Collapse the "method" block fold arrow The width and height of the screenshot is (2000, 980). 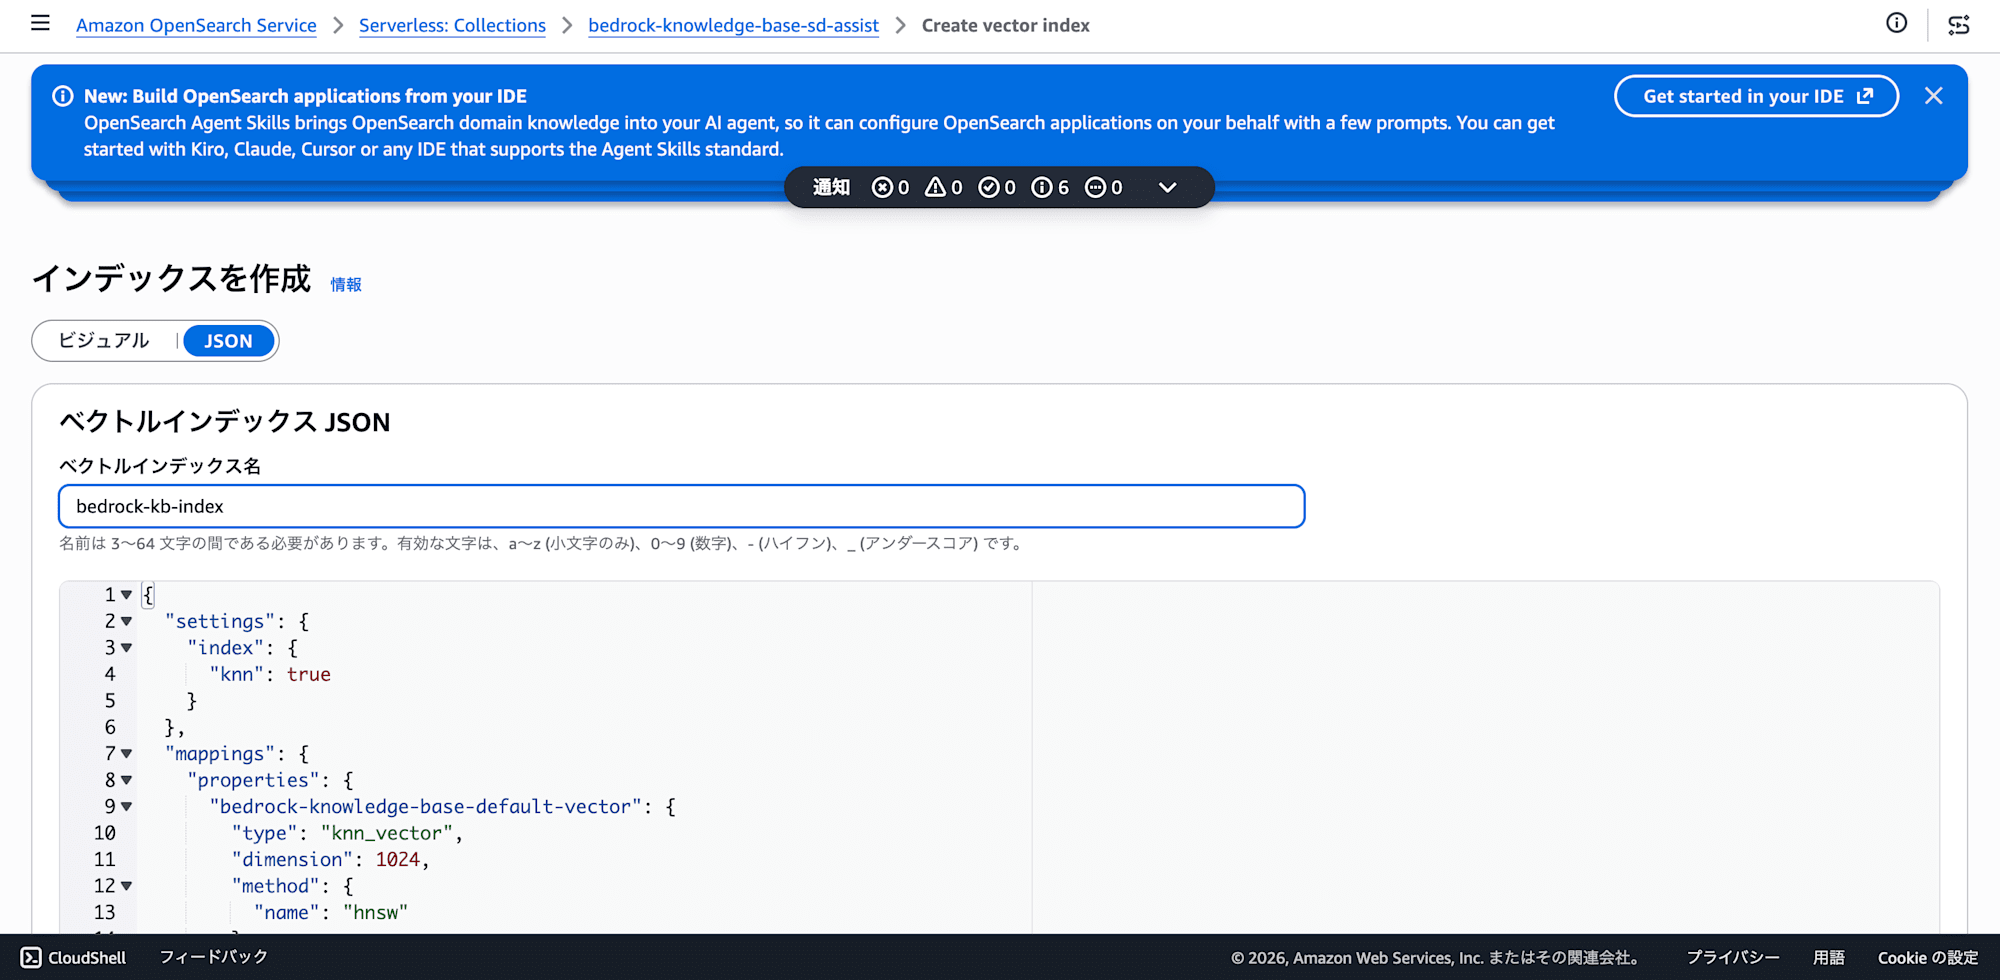pos(127,886)
